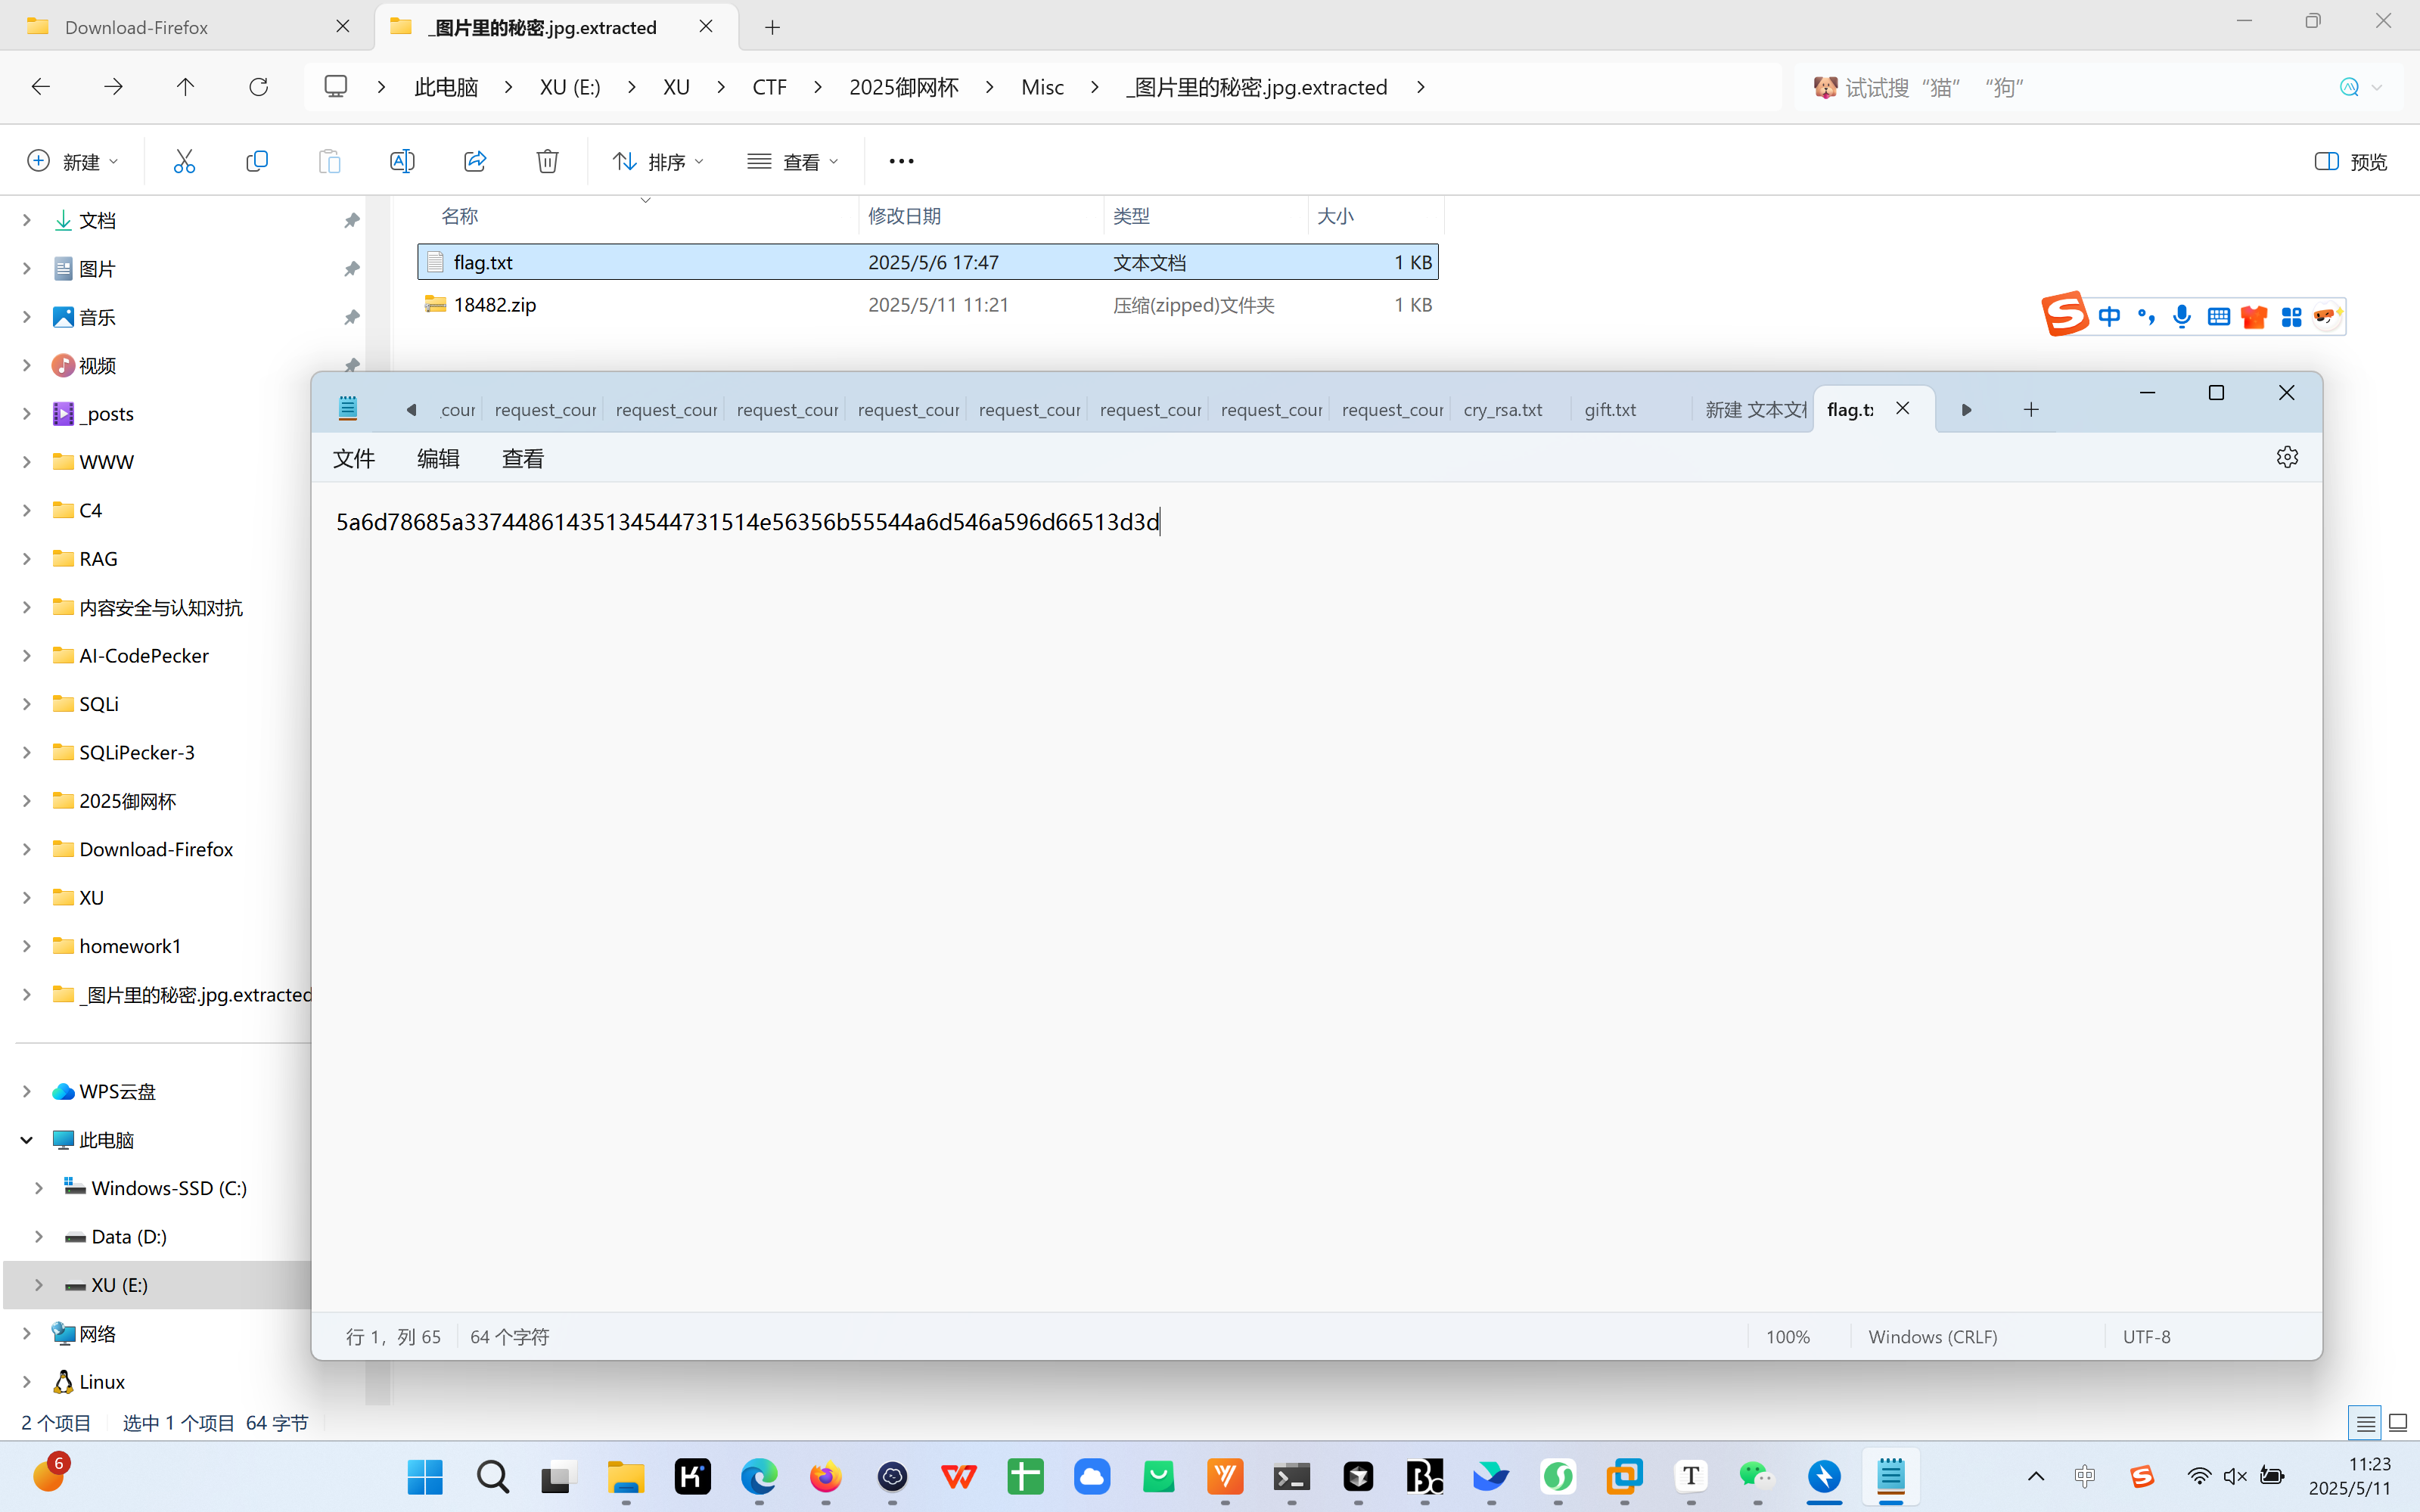Open Microsoft Edge from taskbar
This screenshot has width=2420, height=1512.
coord(759,1476)
